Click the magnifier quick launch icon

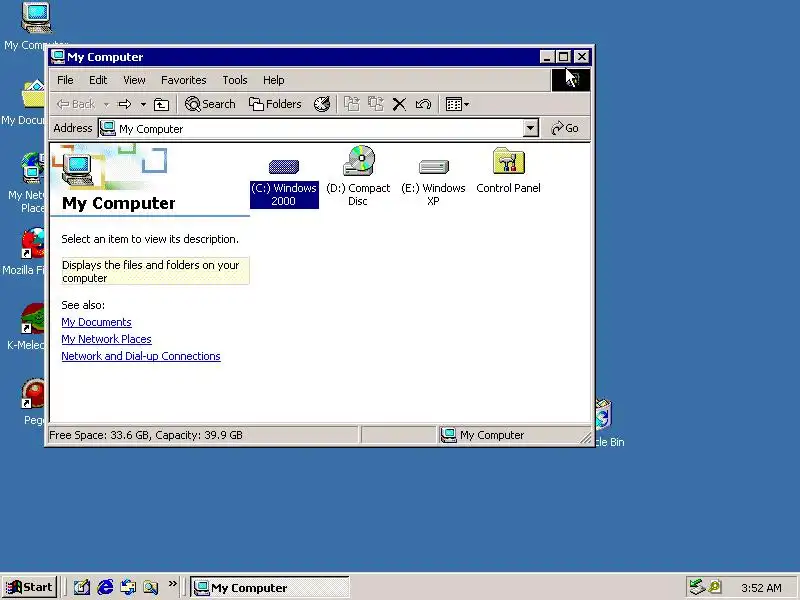pyautogui.click(x=151, y=587)
